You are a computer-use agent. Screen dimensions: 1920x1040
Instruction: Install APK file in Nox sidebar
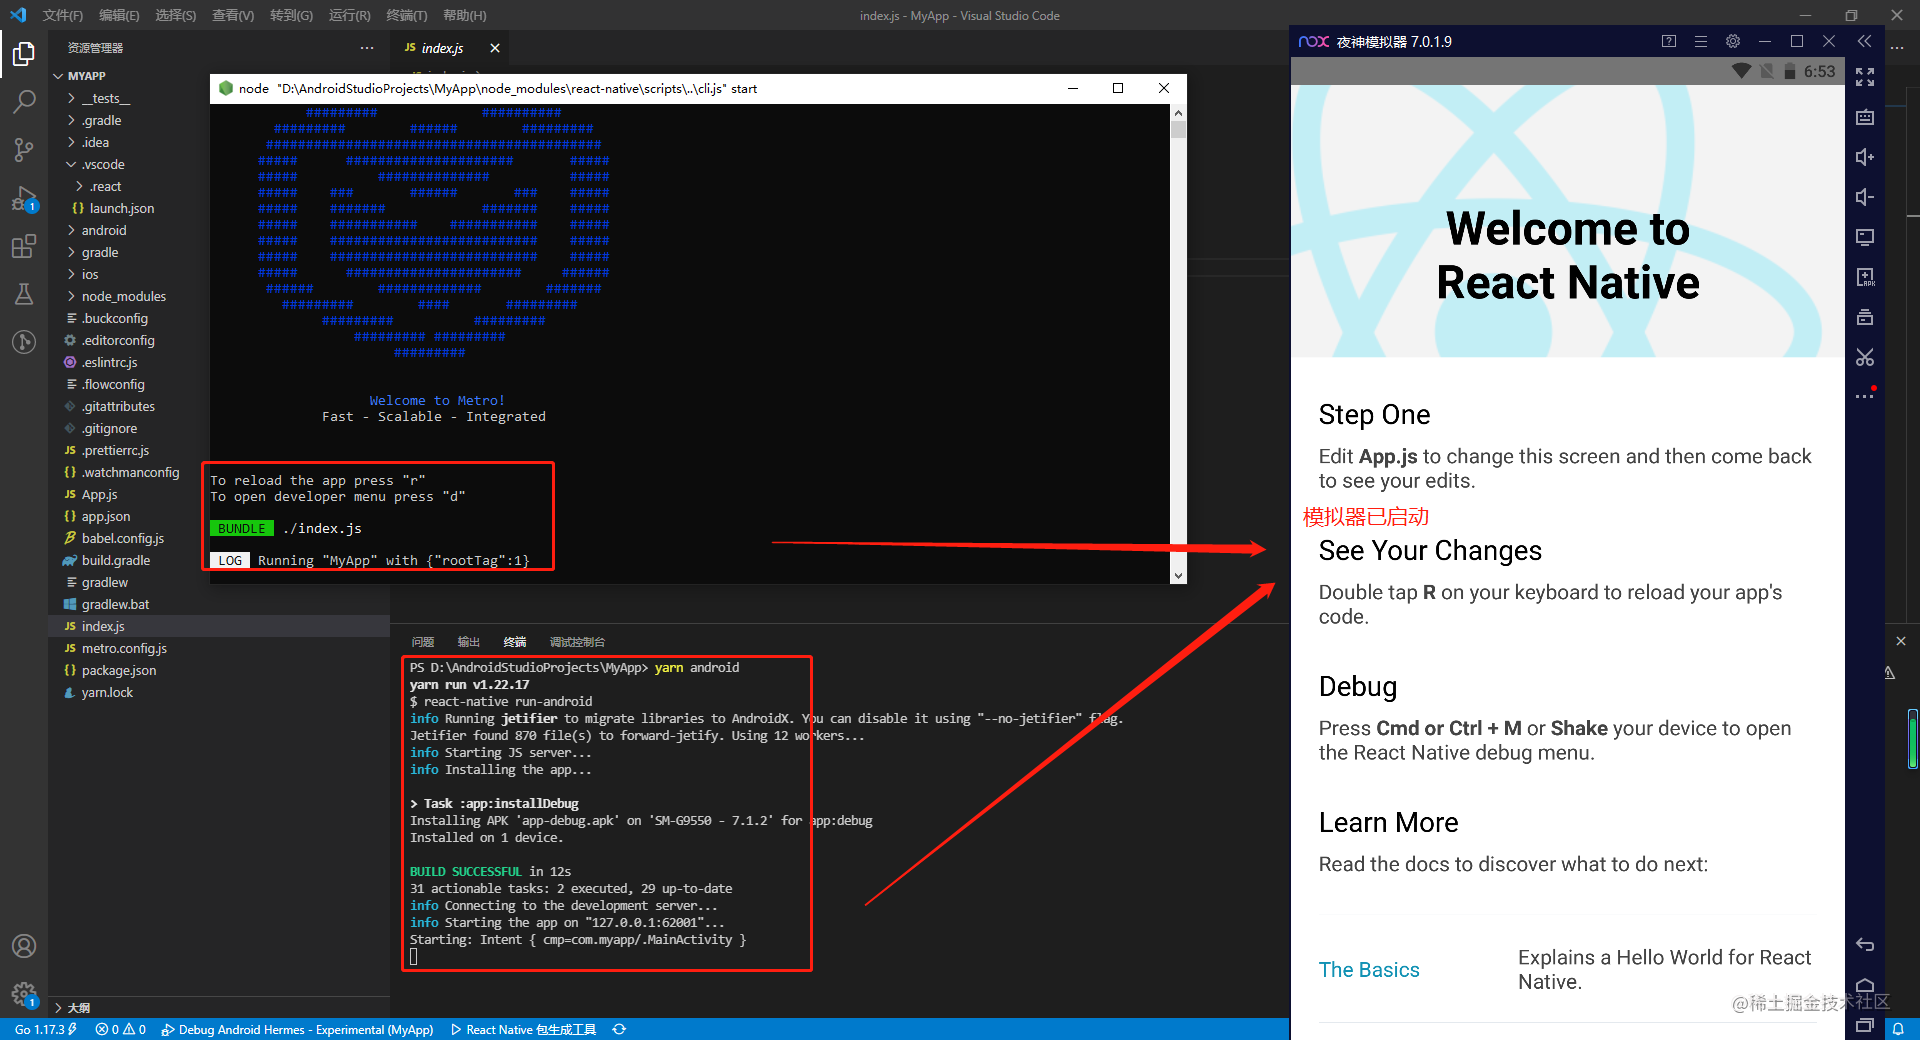[x=1865, y=277]
